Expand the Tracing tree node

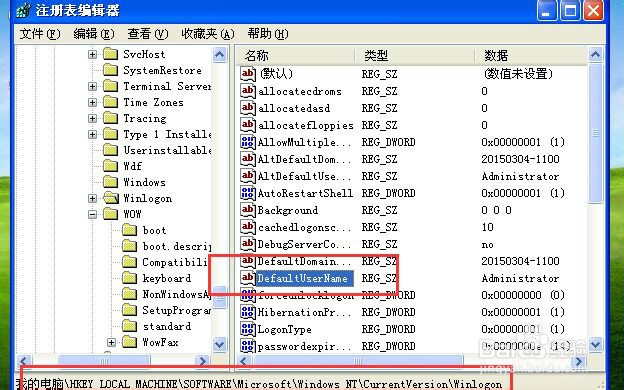(92, 118)
